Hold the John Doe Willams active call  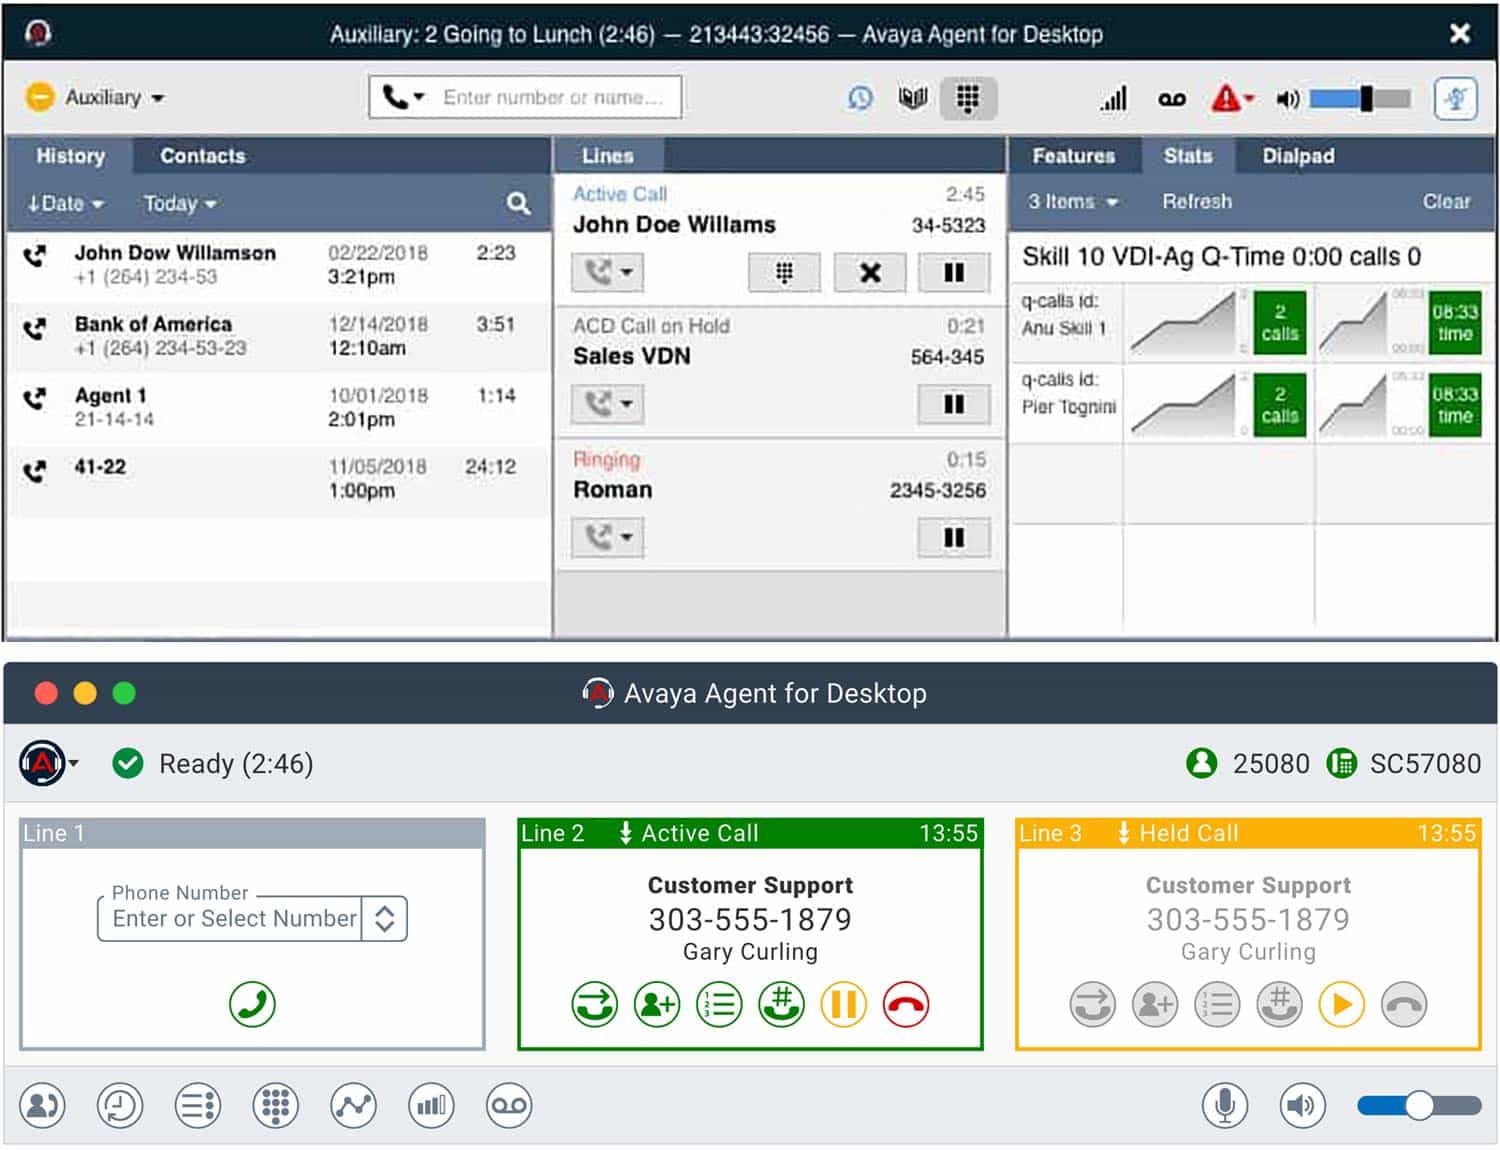954,272
